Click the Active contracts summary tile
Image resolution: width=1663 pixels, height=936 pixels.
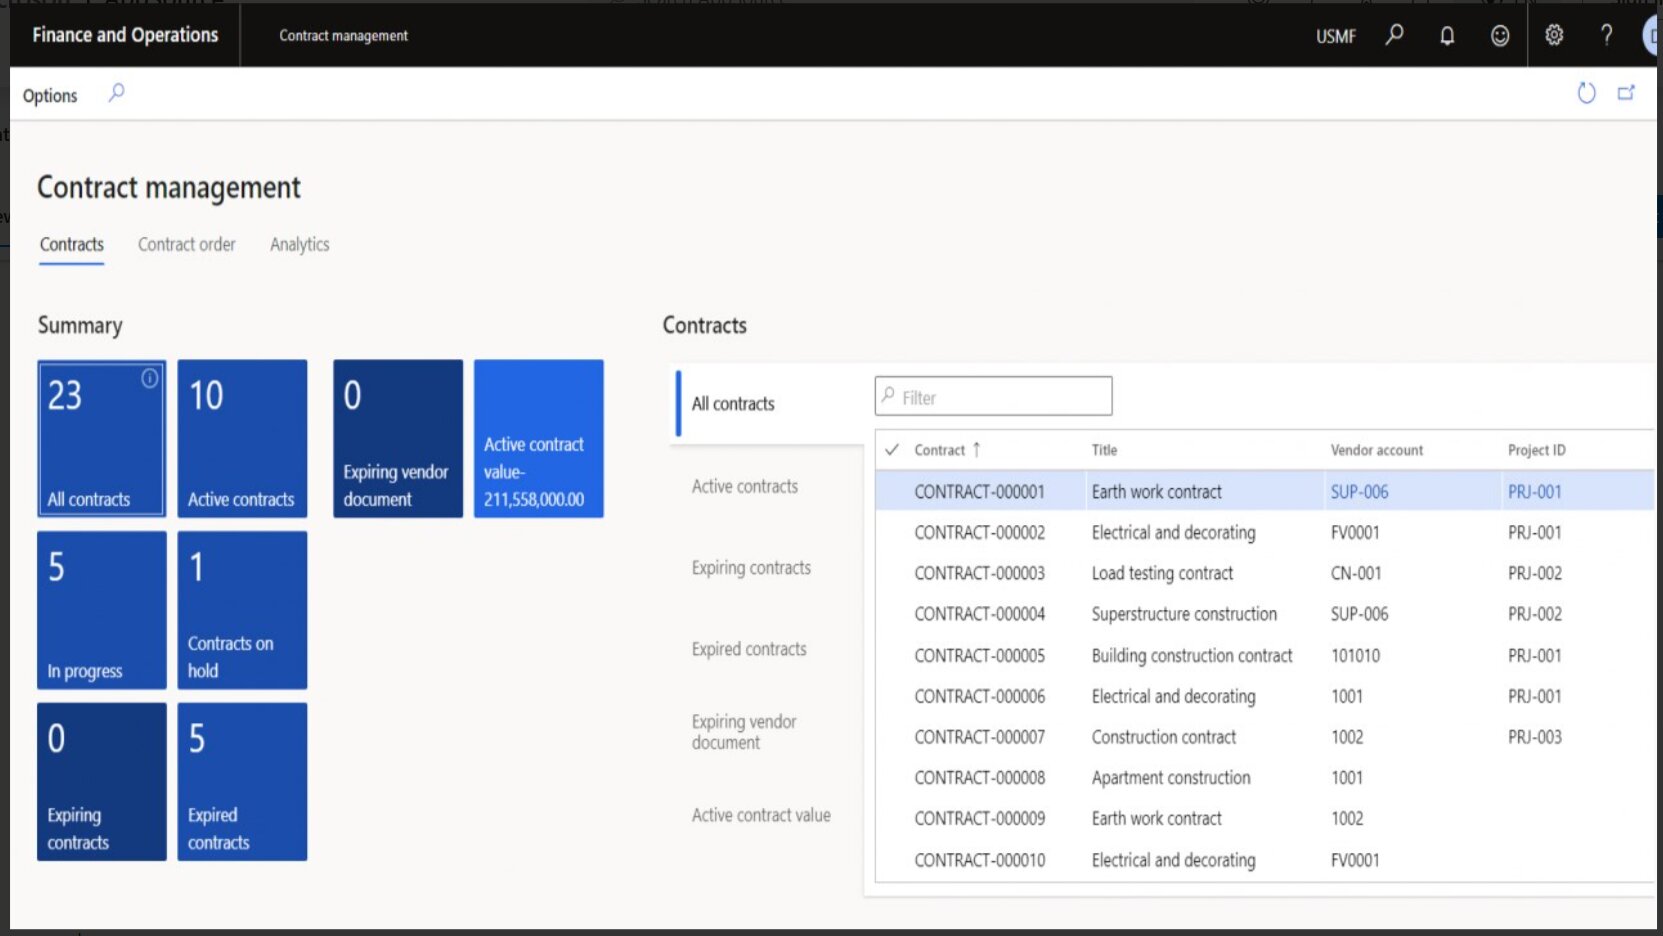click(x=242, y=439)
